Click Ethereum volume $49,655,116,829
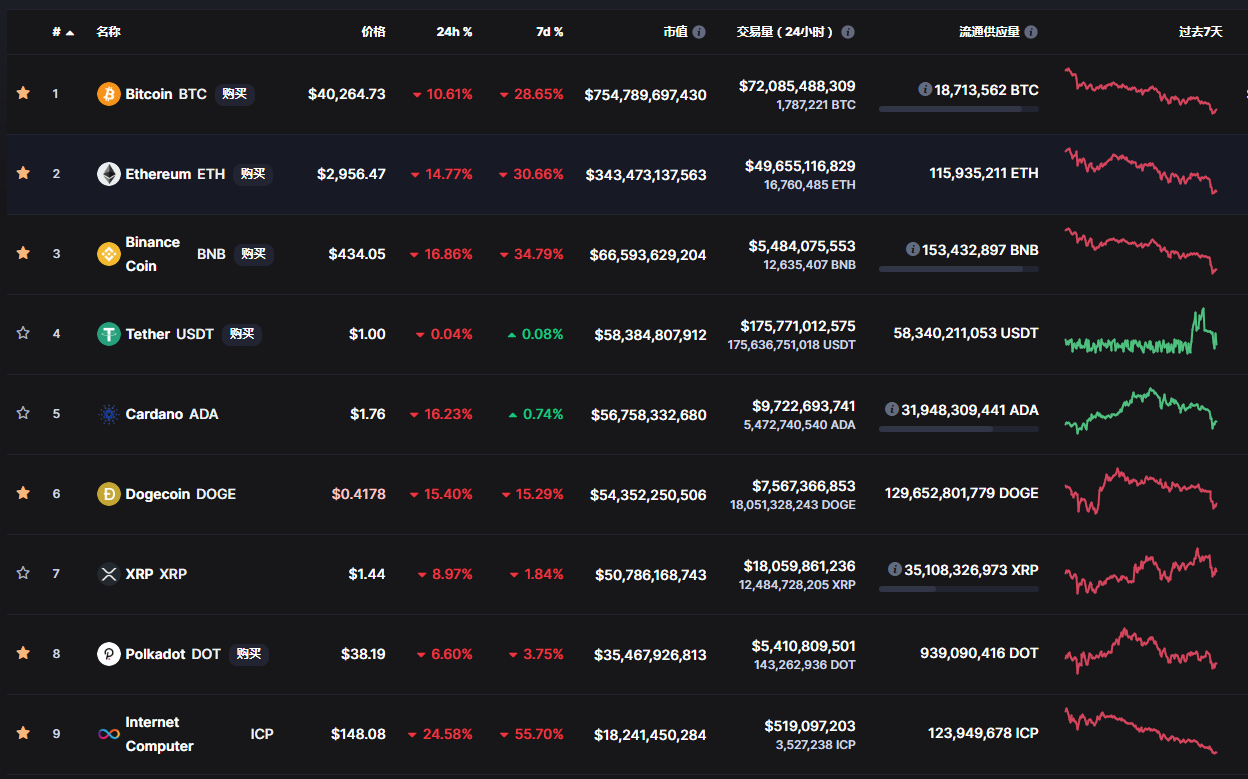1248x779 pixels. [800, 166]
